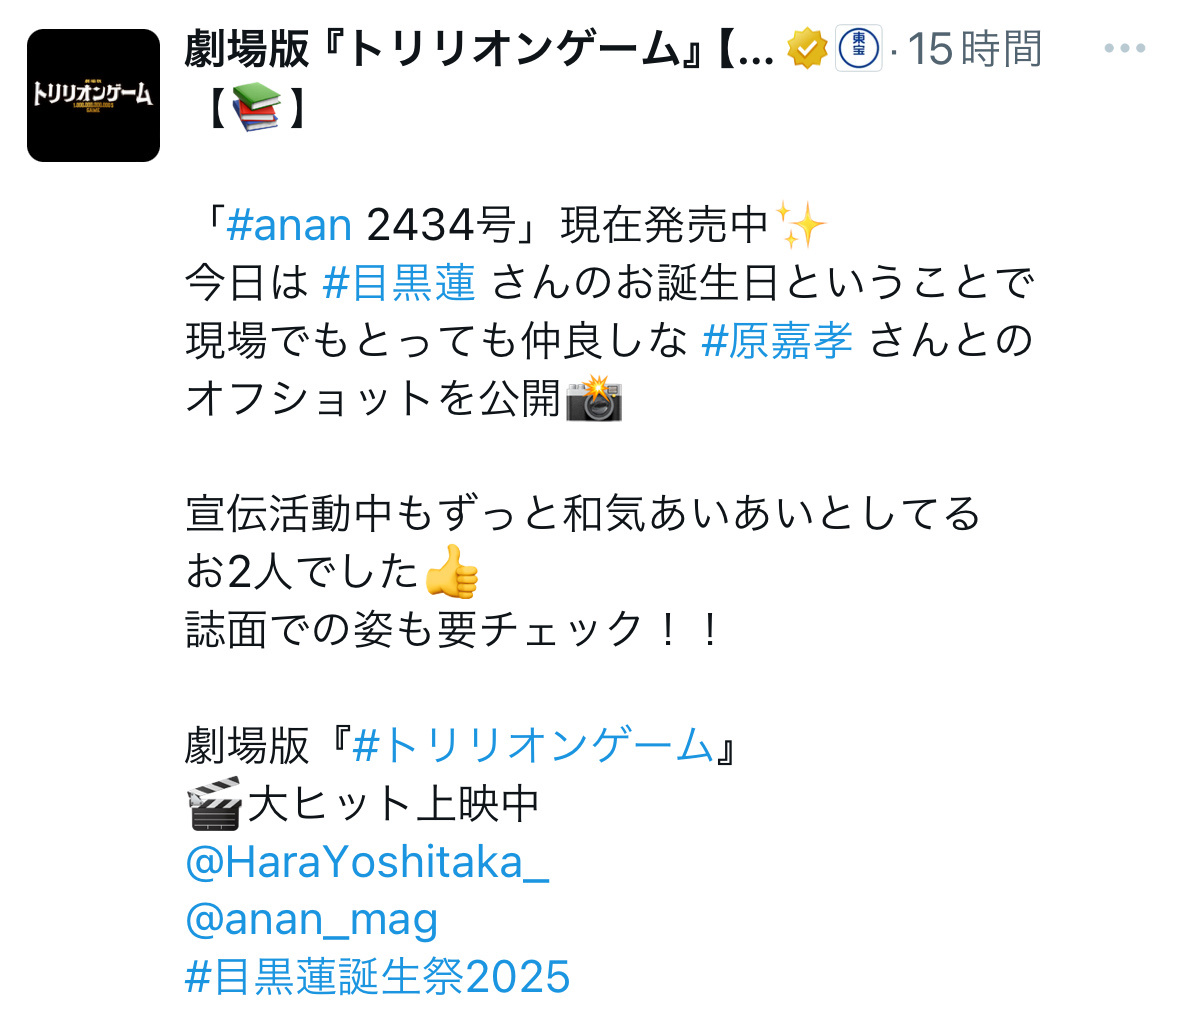Click the Toho affiliate badge icon

point(859,49)
